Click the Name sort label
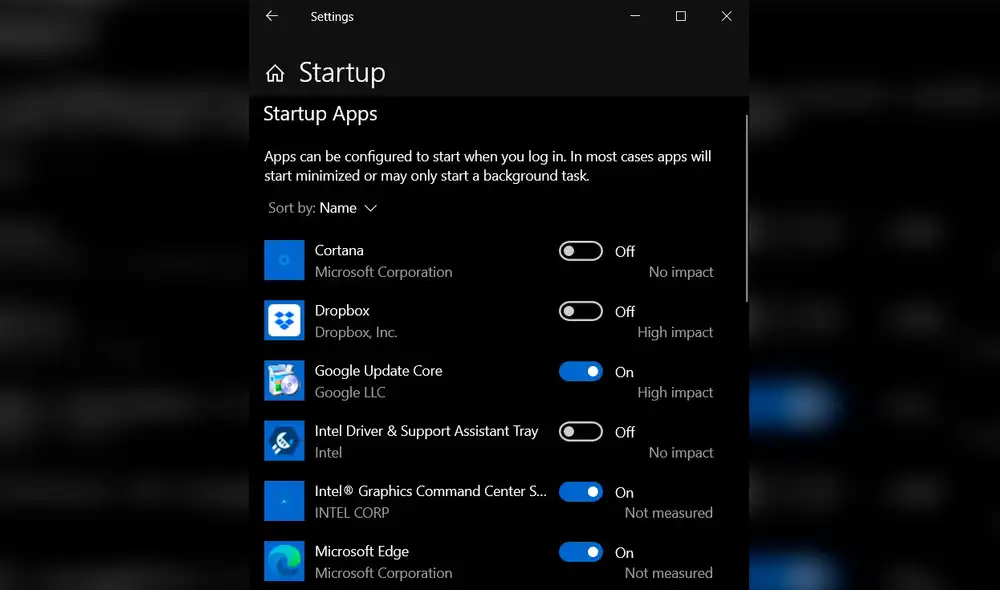 click(340, 208)
